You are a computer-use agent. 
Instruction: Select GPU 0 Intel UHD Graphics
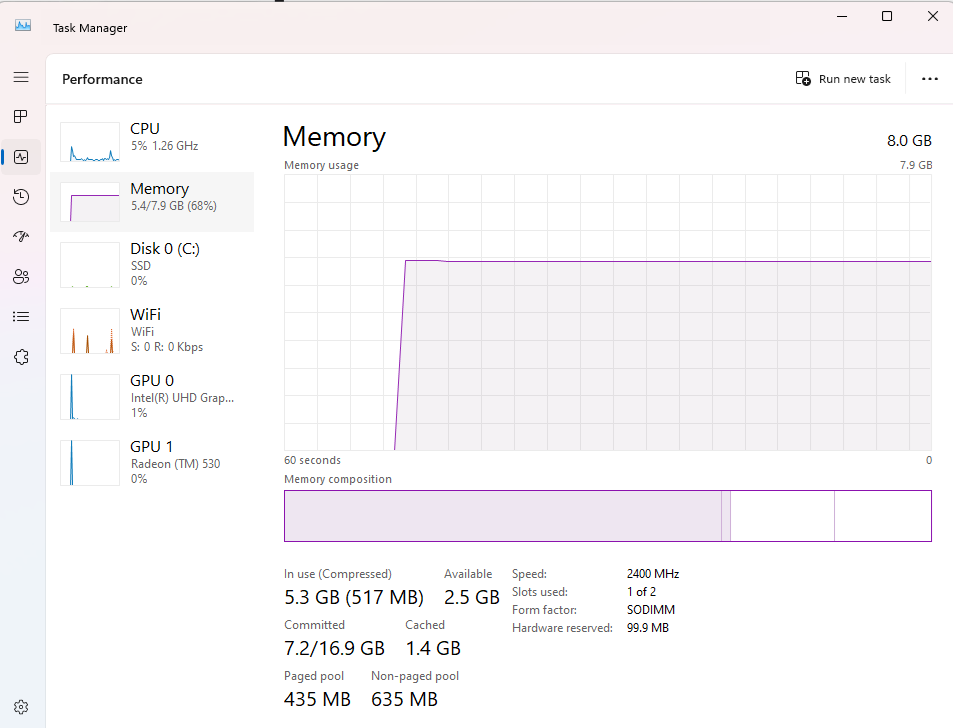[x=152, y=396]
